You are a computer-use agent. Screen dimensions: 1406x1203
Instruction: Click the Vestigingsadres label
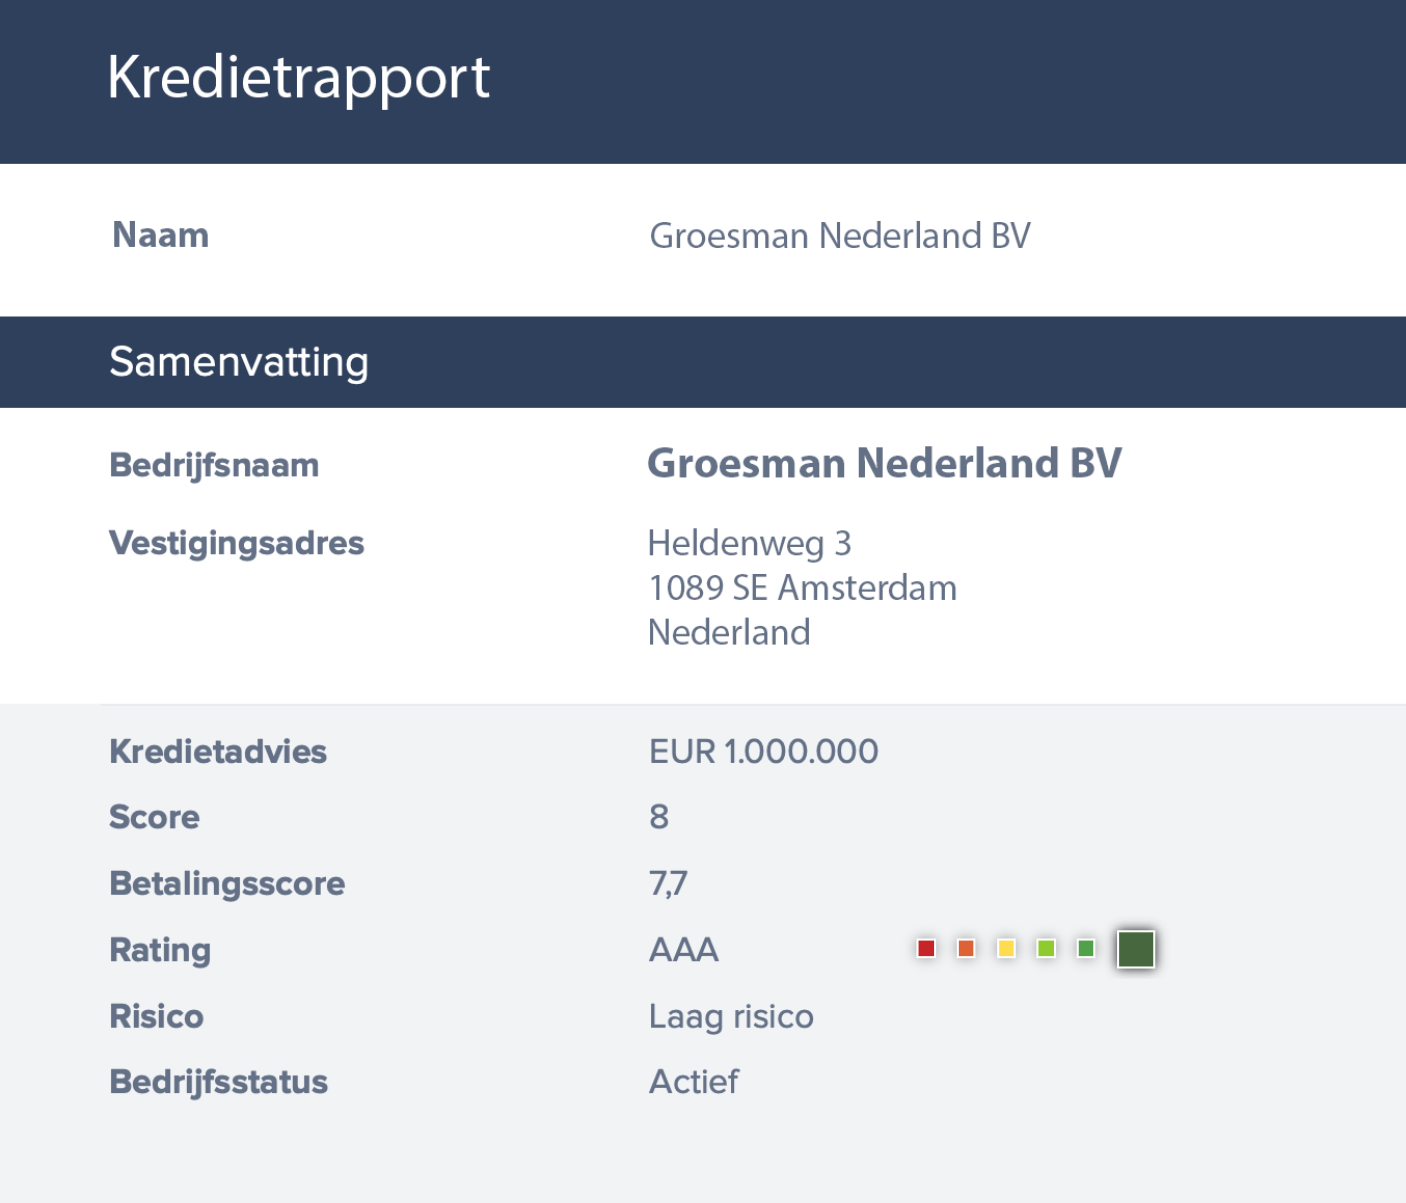236,543
